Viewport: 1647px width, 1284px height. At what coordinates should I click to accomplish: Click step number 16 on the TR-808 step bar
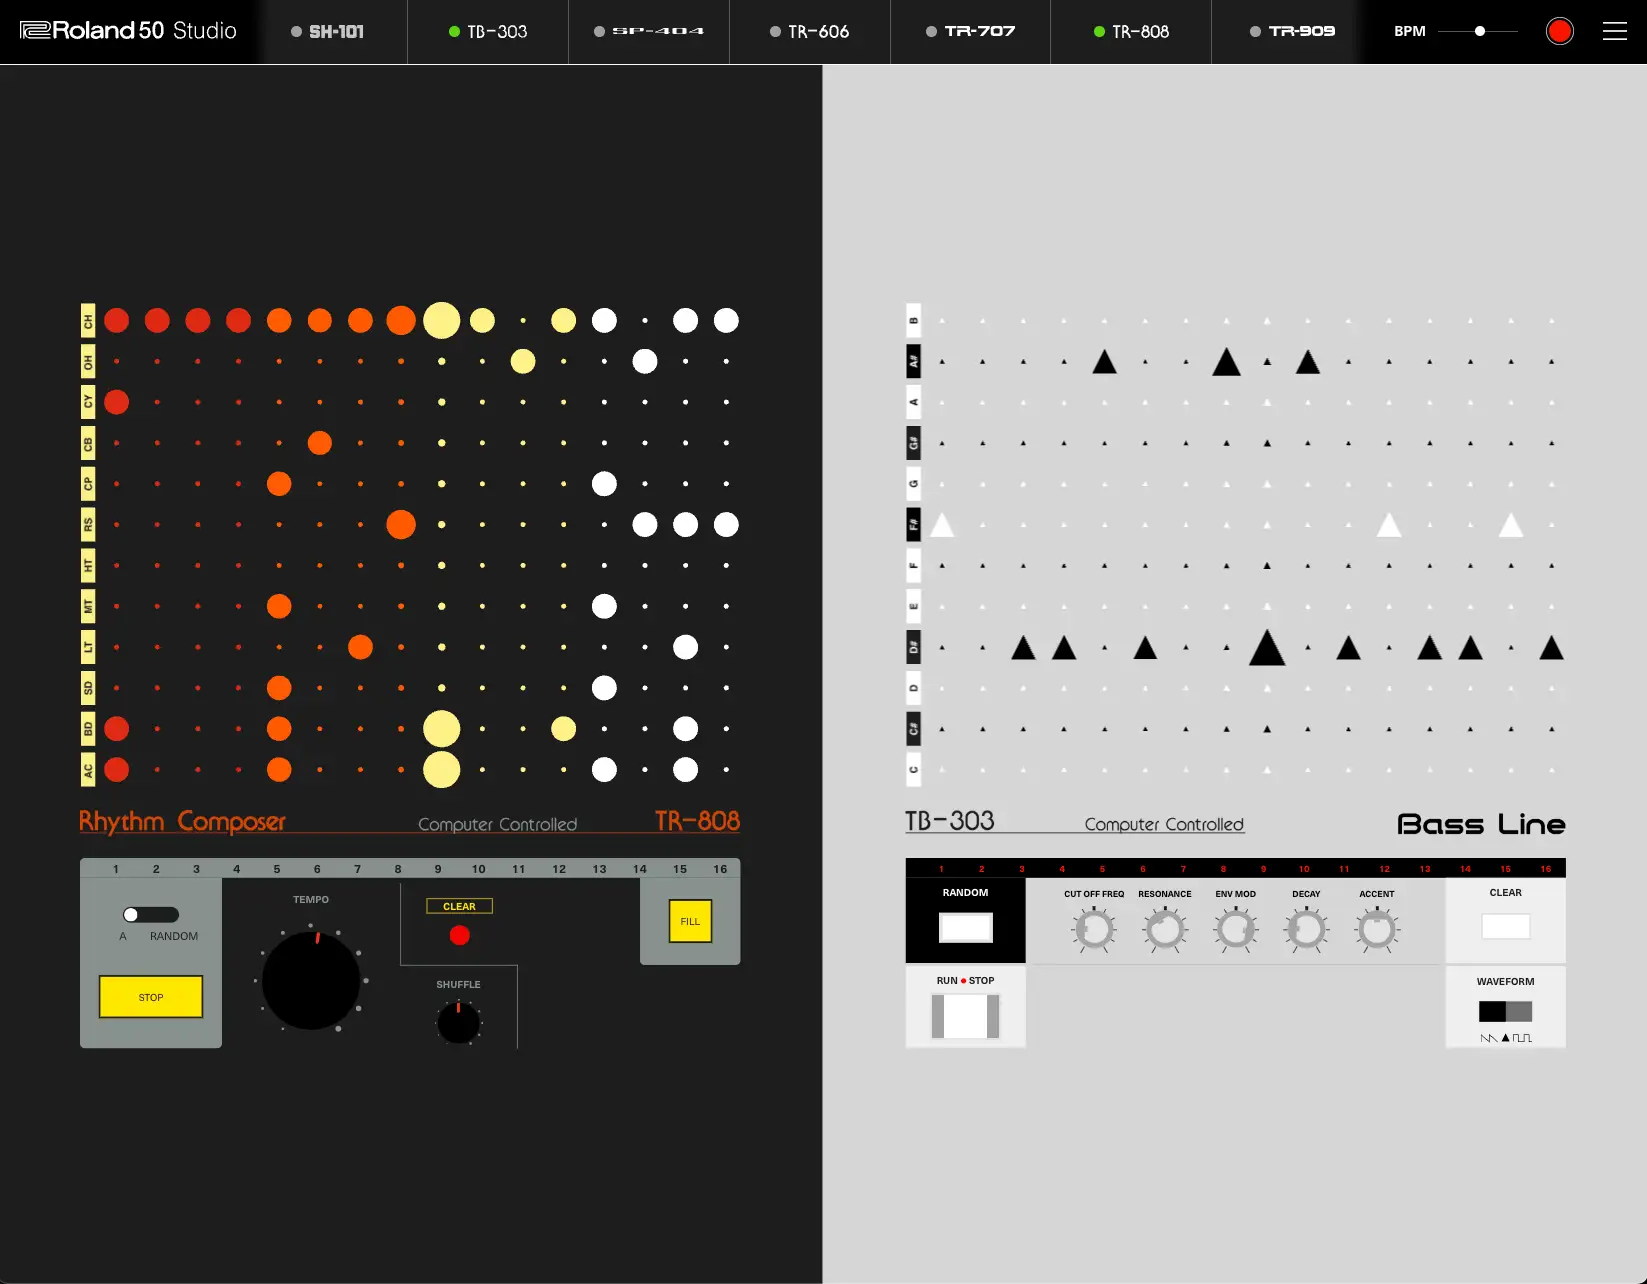coord(720,869)
